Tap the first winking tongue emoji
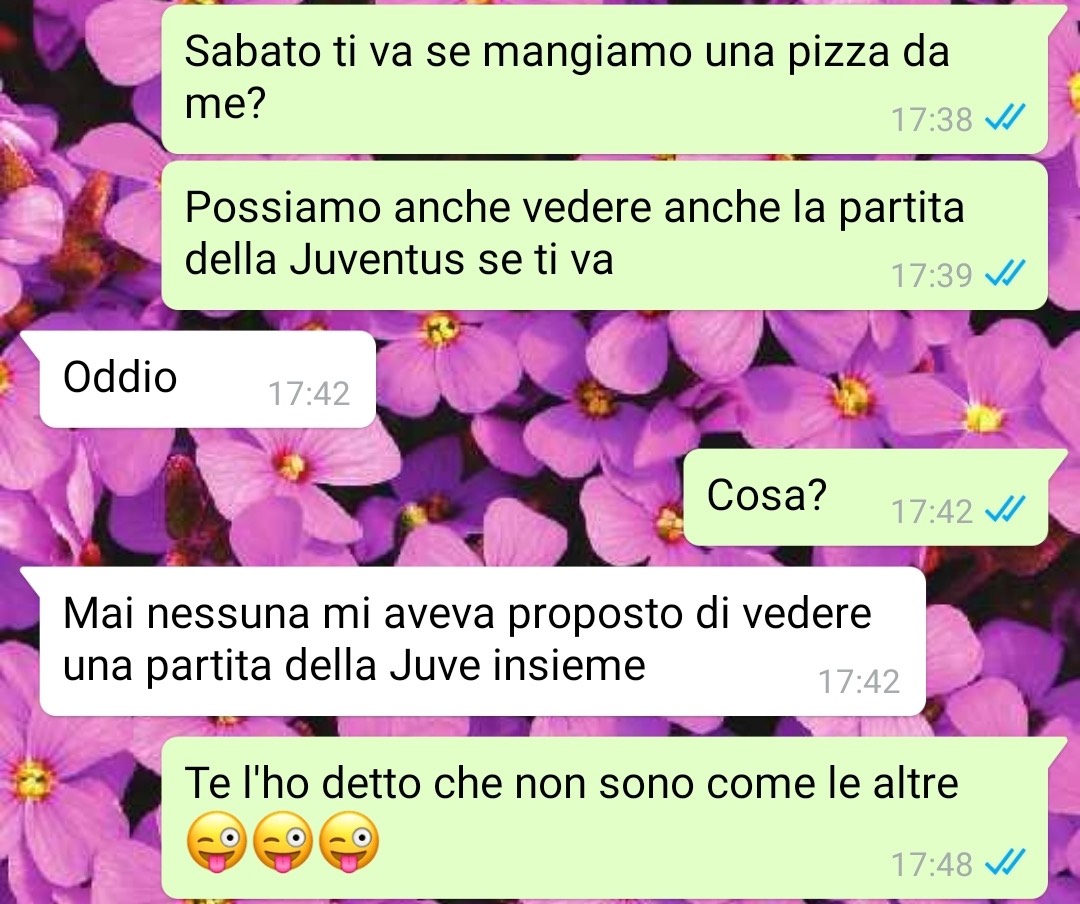This screenshot has width=1080, height=904. click(x=216, y=841)
